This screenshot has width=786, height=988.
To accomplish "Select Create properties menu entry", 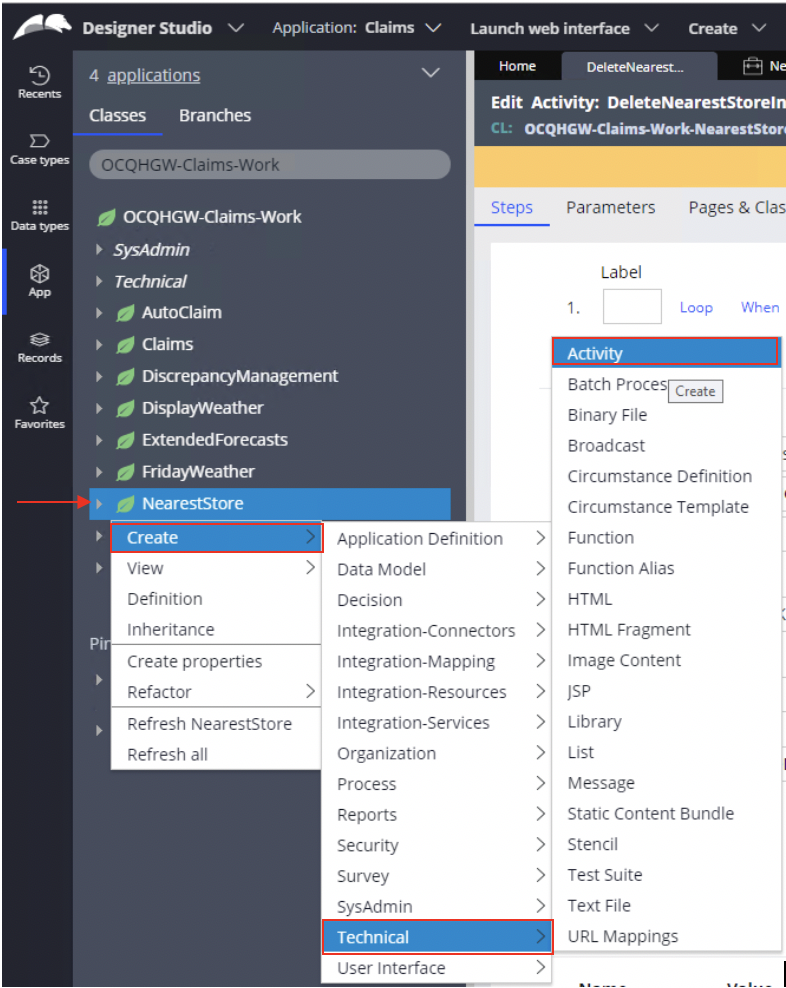I will [216, 662].
